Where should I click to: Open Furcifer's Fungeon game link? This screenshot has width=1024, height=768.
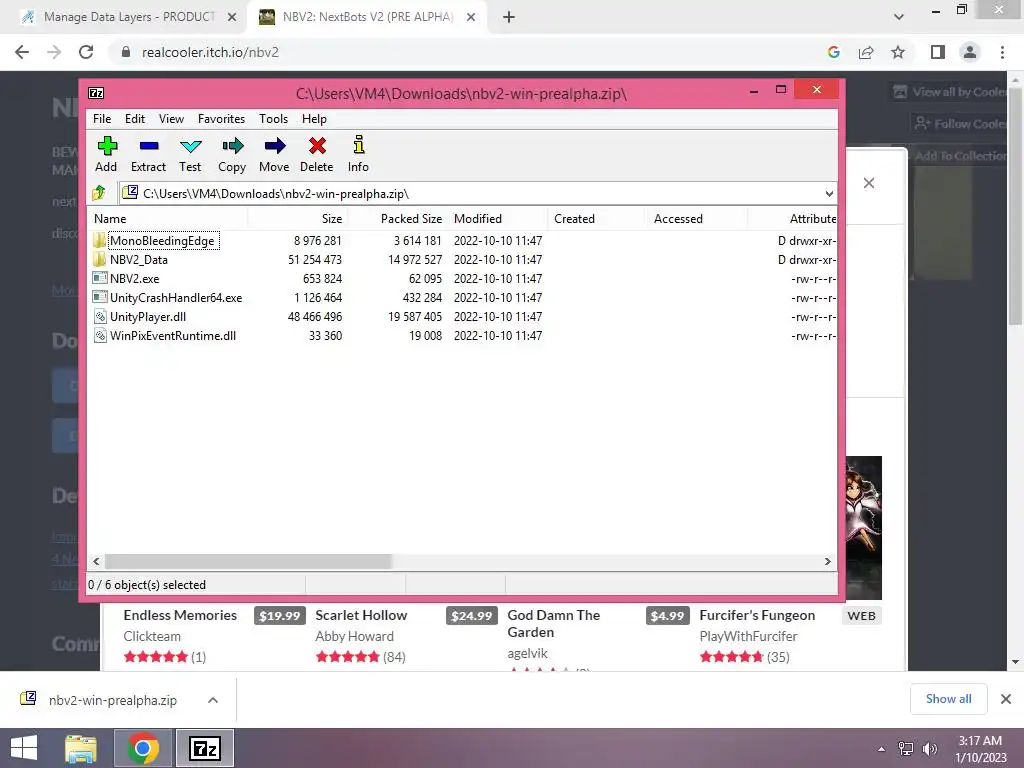757,615
